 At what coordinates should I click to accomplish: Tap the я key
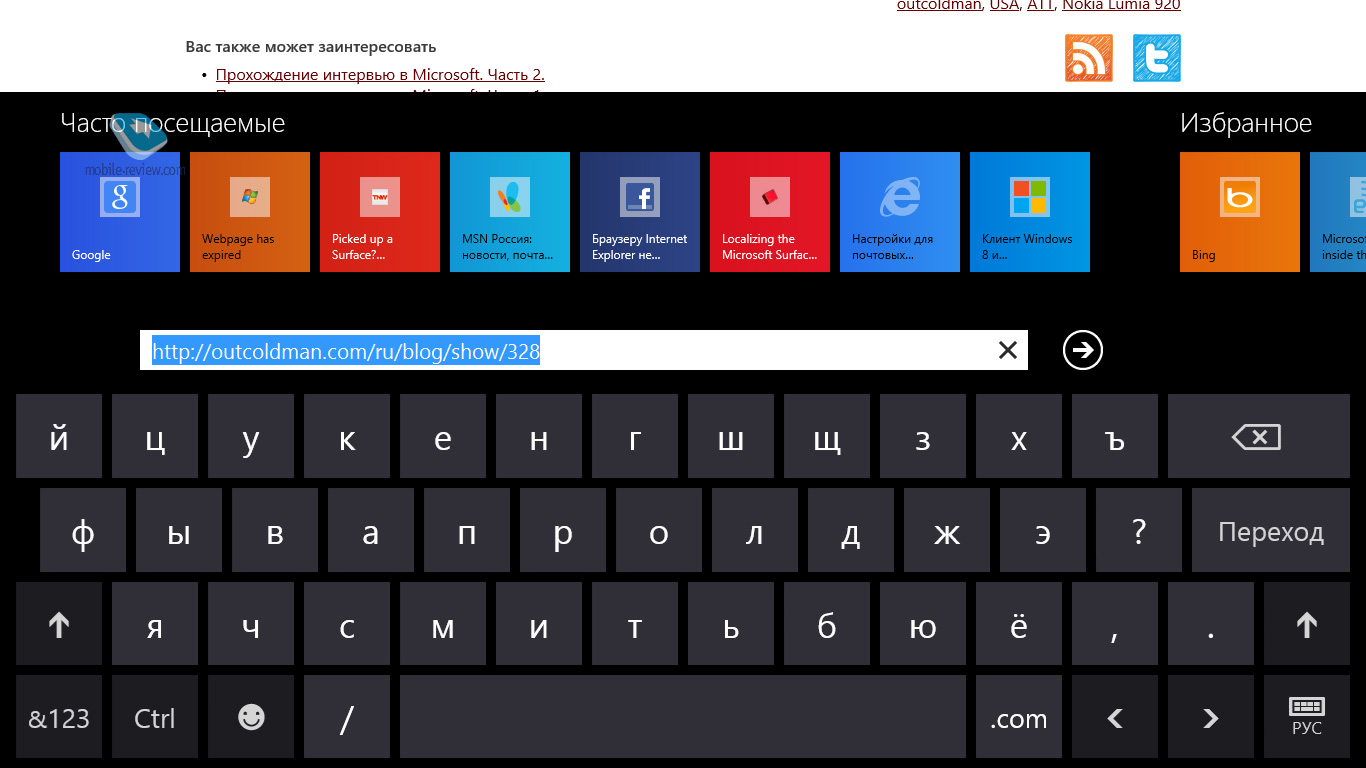(155, 624)
